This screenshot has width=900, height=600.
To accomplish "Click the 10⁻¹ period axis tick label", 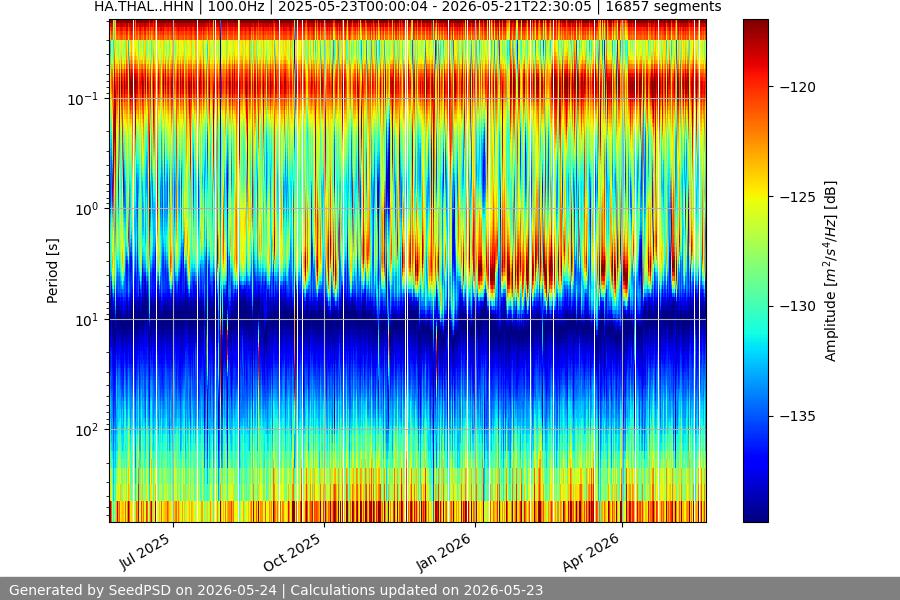I will [82, 99].
